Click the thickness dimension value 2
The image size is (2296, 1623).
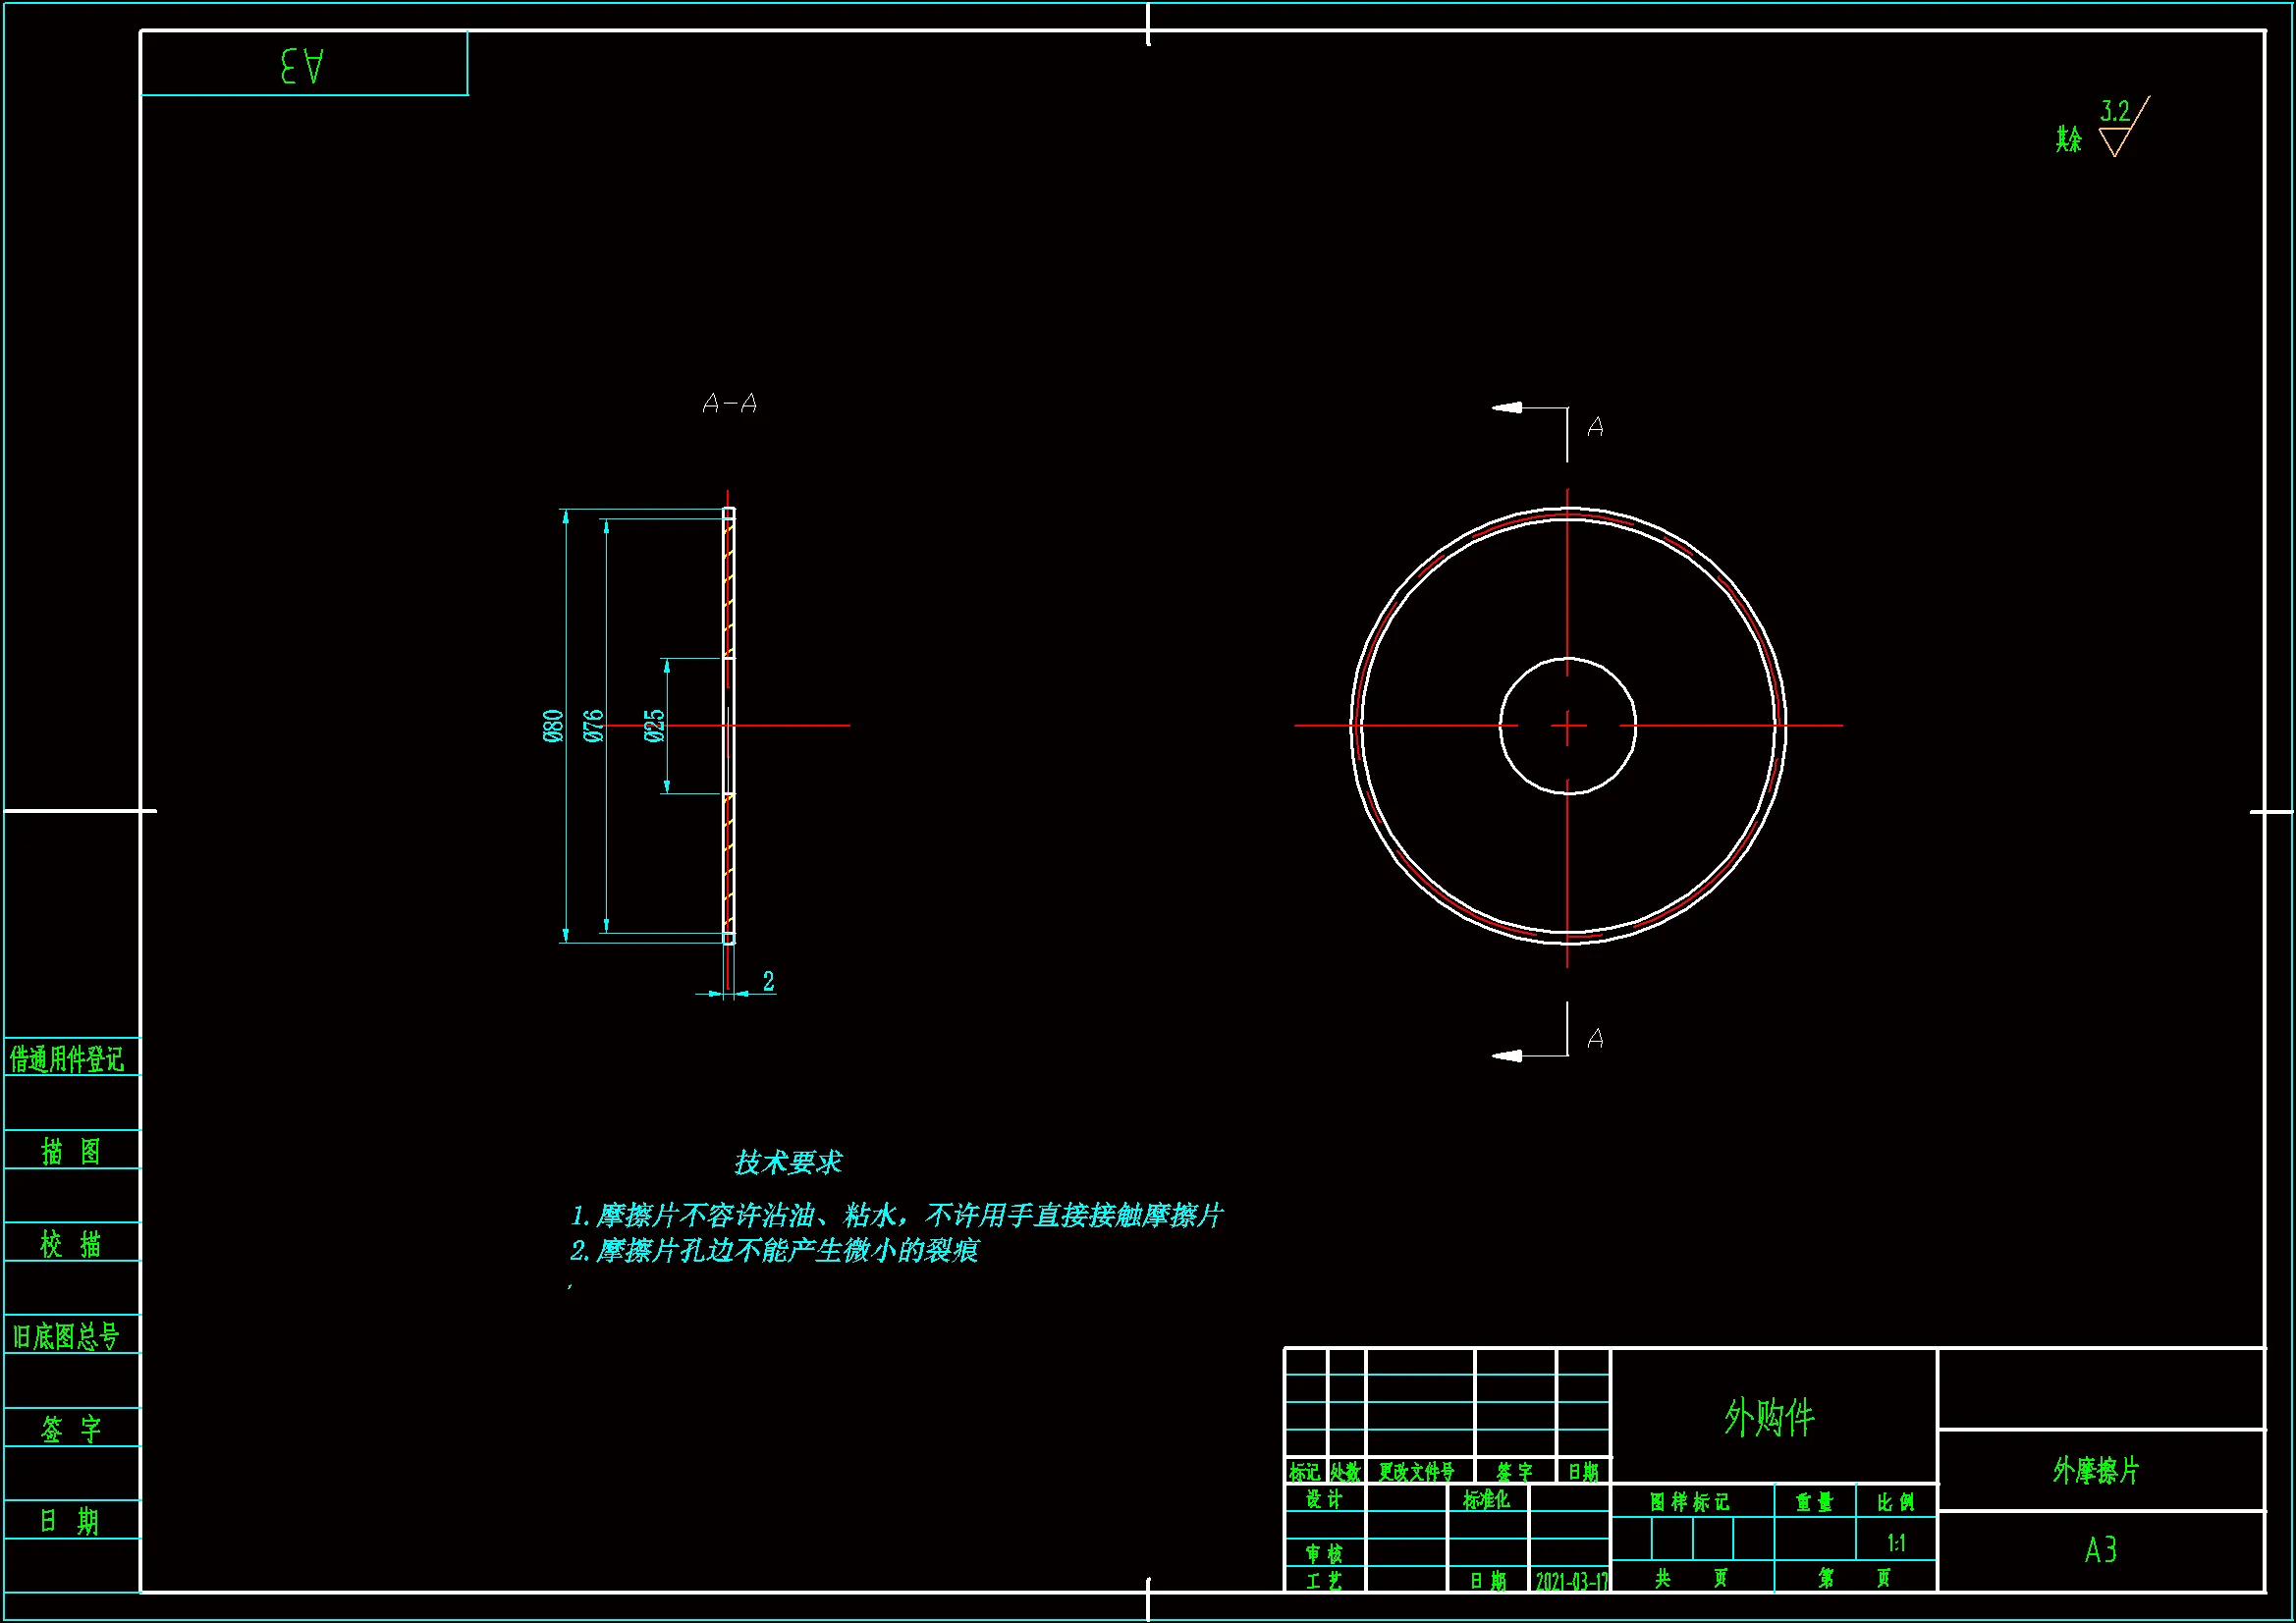coord(768,981)
